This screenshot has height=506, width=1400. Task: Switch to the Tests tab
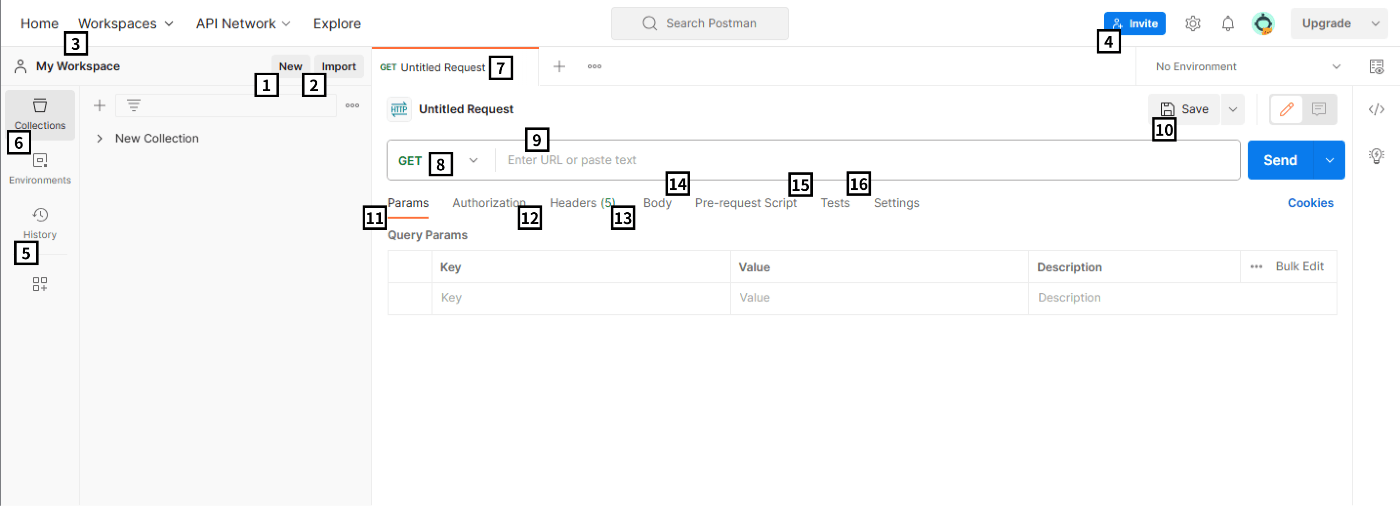point(835,203)
